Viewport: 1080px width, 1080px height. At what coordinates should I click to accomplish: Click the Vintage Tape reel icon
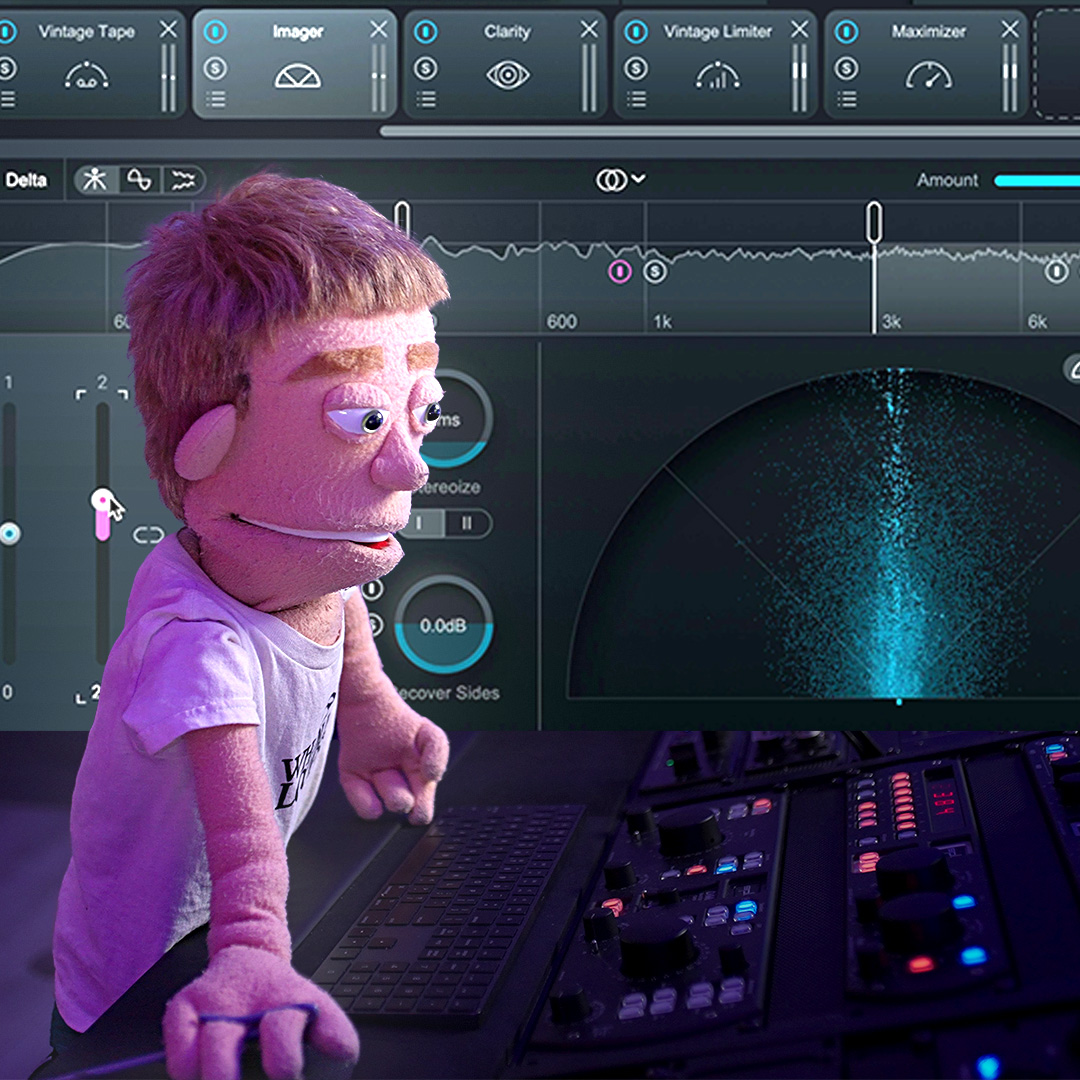(86, 76)
